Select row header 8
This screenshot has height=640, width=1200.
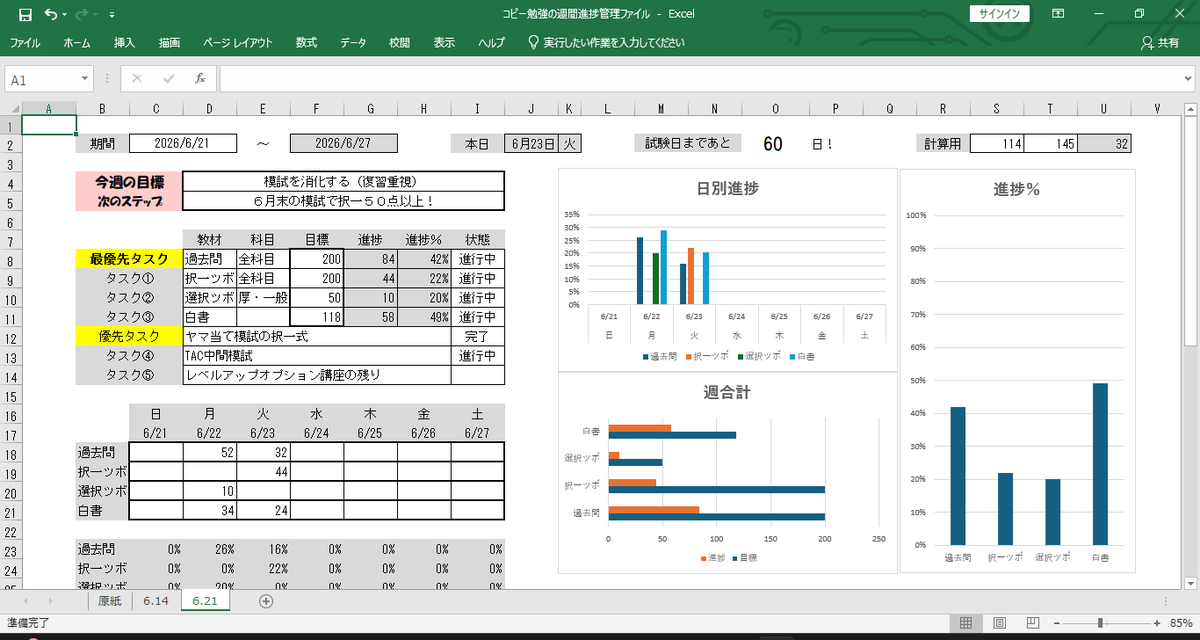point(11,259)
